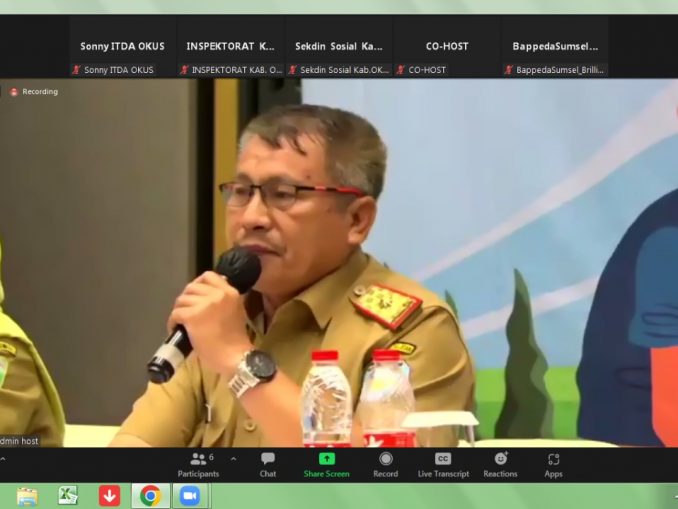Expand the caret at the toolbar's left edge

click(3, 459)
